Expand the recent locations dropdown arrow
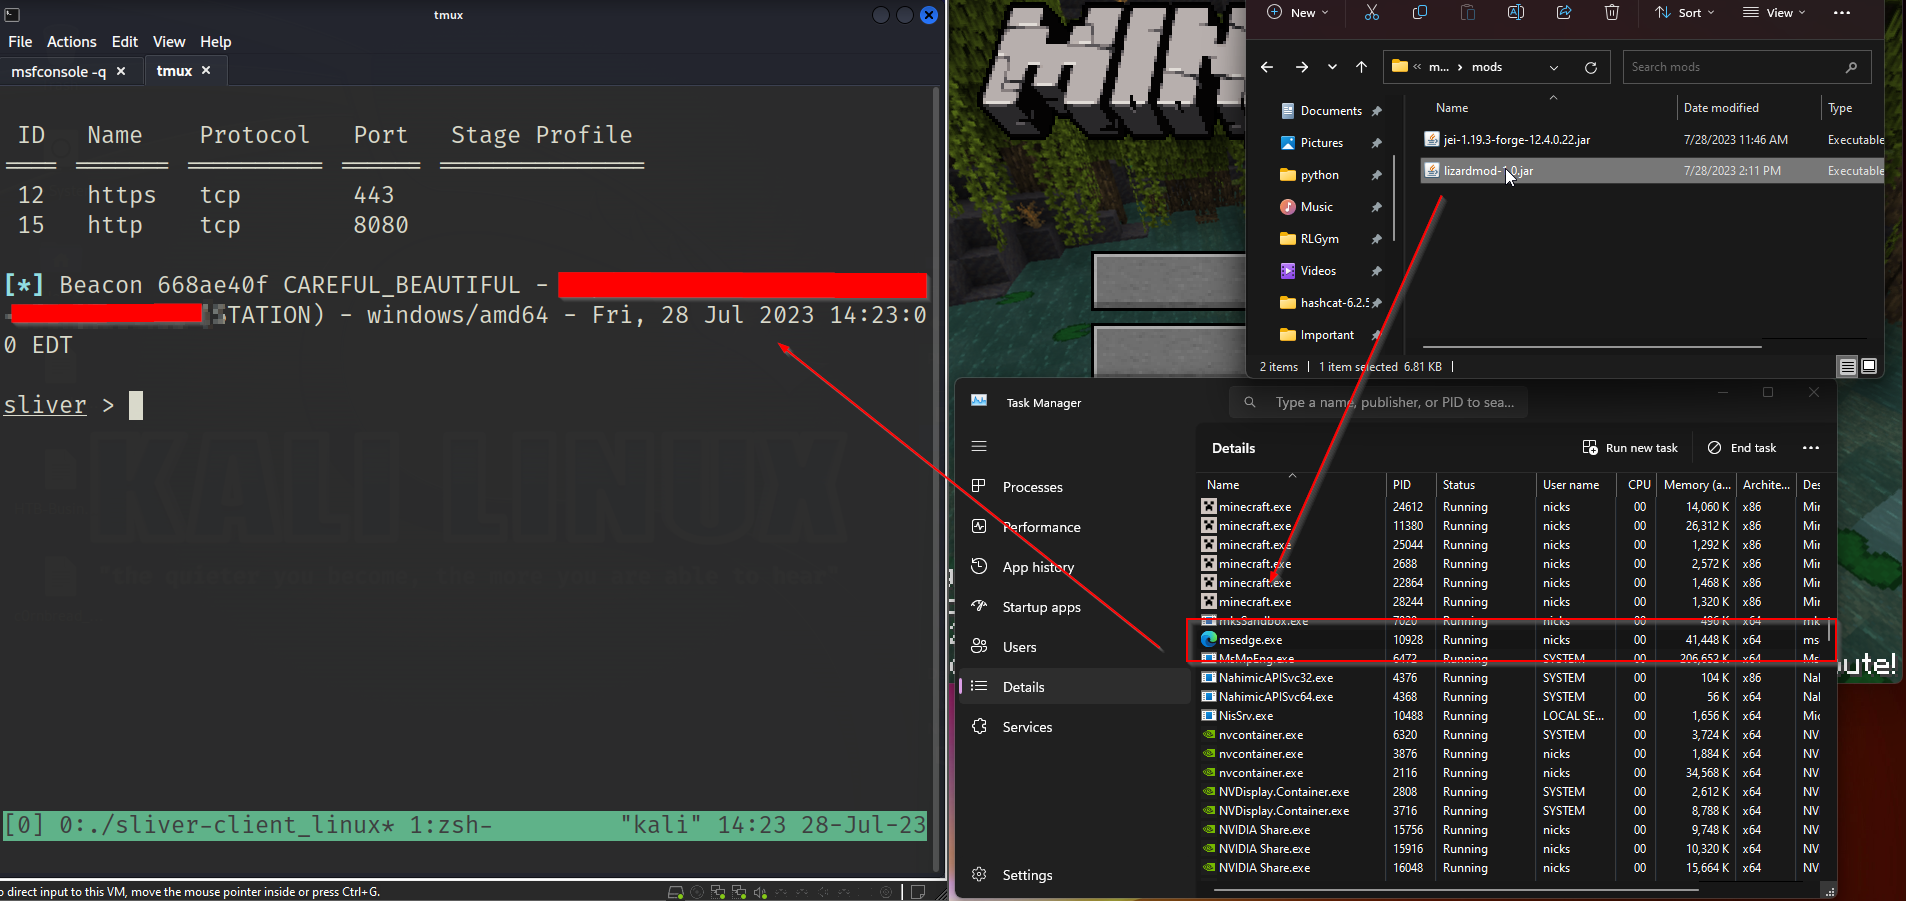 click(x=1331, y=67)
